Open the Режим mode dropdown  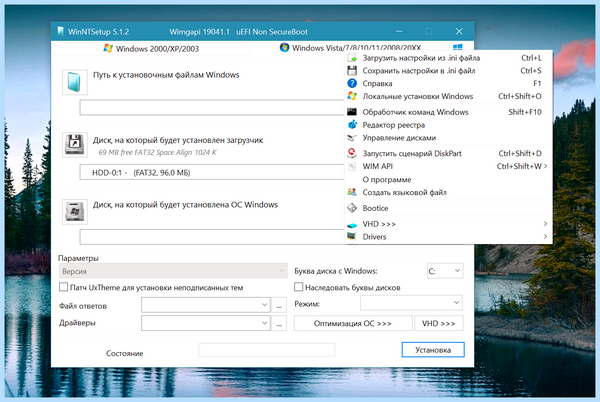(x=411, y=303)
